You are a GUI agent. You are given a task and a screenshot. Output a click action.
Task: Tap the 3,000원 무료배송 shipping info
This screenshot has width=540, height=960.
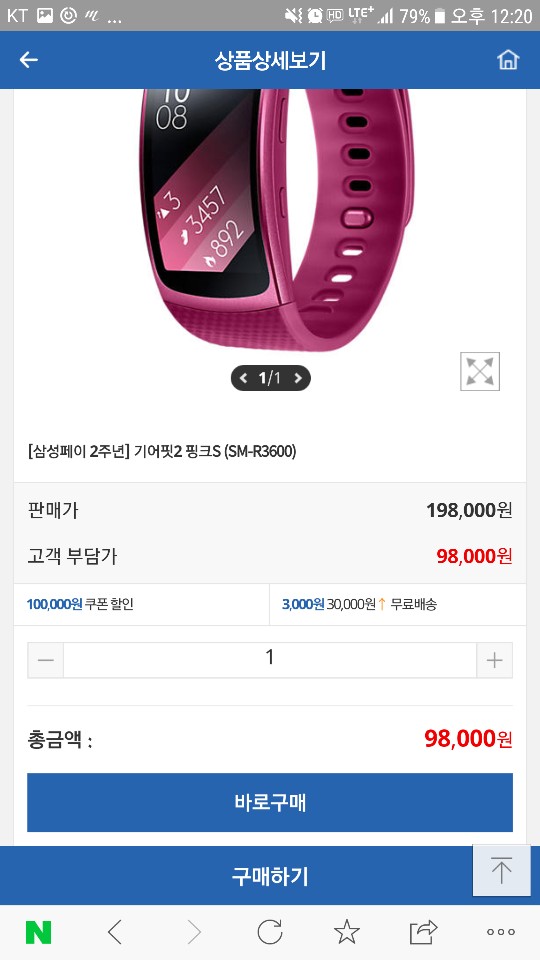point(359,604)
